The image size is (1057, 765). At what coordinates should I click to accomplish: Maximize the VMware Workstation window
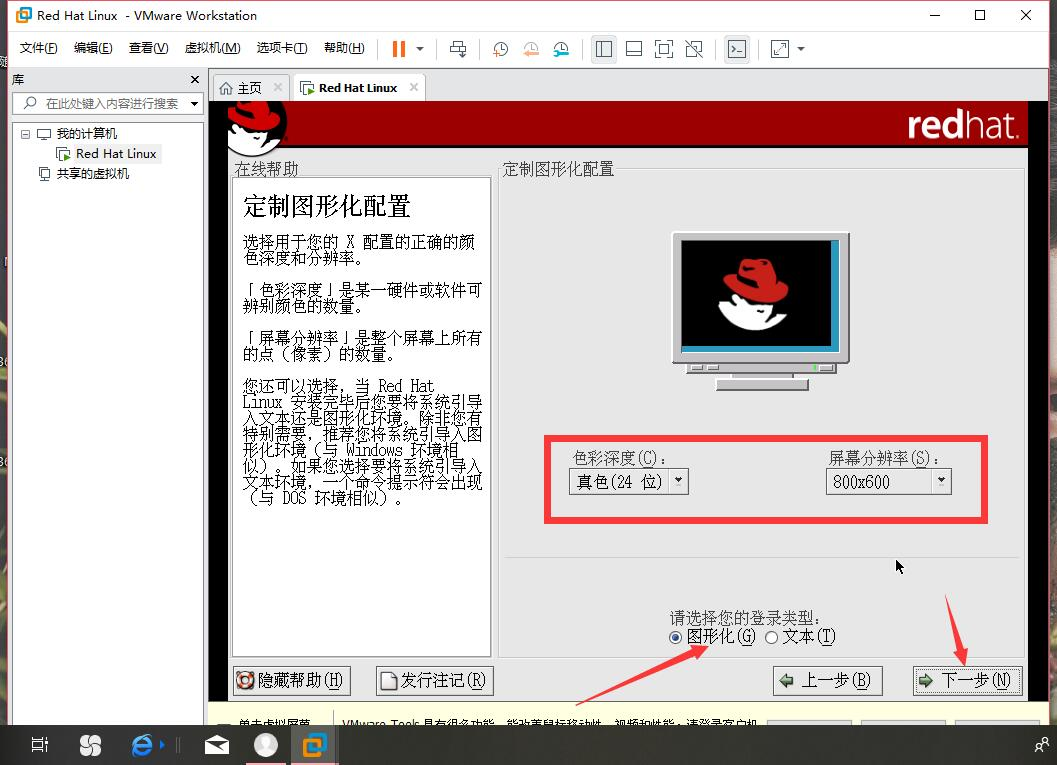(x=980, y=15)
